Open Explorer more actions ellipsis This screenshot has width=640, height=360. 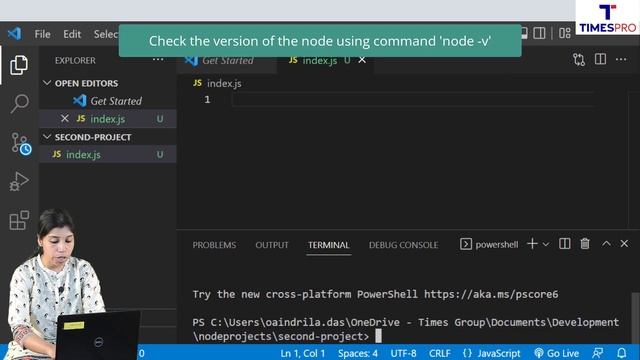(x=158, y=60)
